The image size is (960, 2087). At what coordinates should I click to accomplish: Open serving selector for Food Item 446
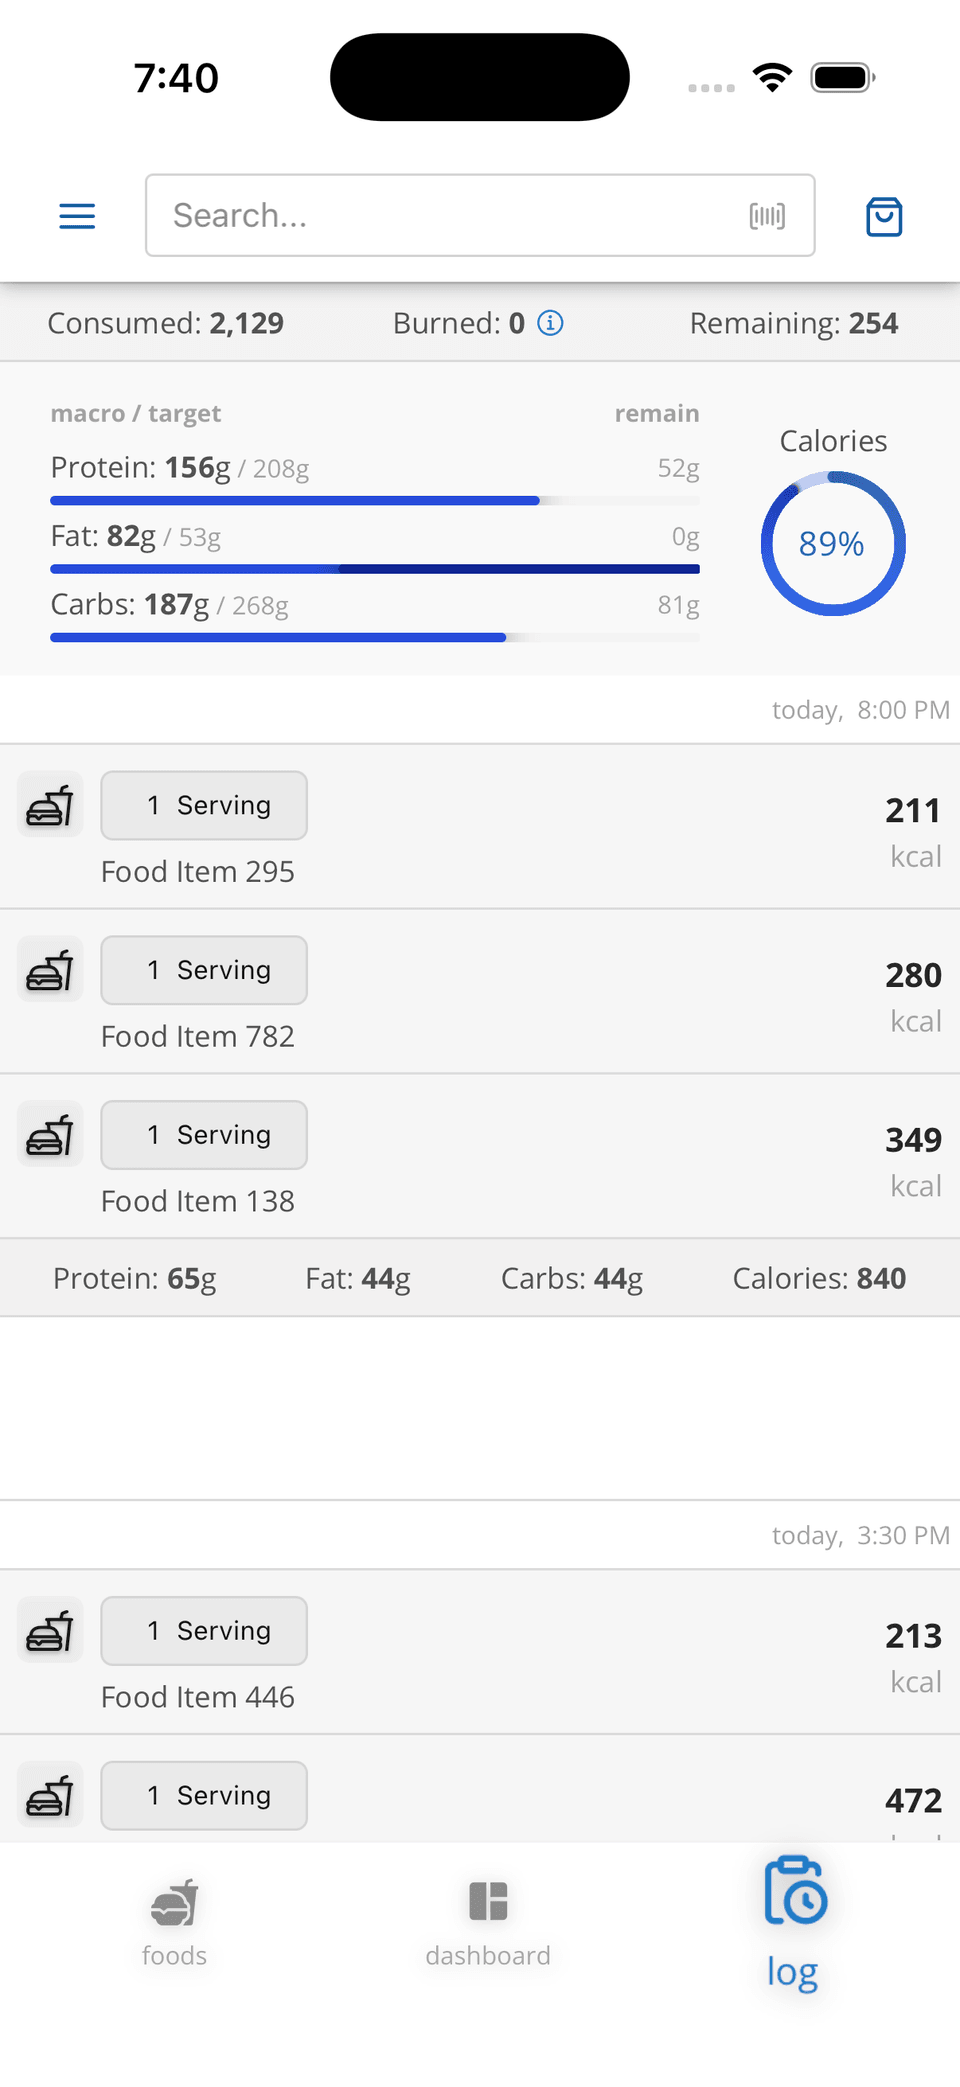(x=204, y=1632)
